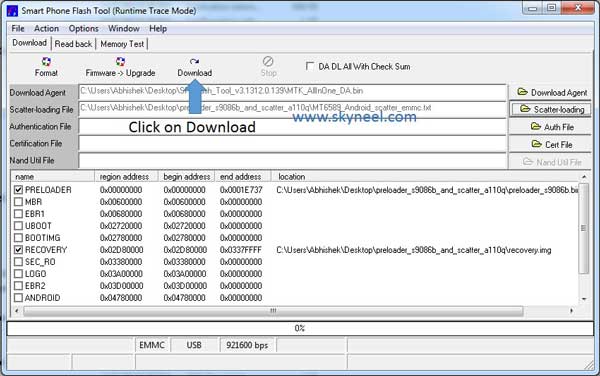This screenshot has width=600, height=376.
Task: Click the 'region address' column header
Action: coord(127,177)
